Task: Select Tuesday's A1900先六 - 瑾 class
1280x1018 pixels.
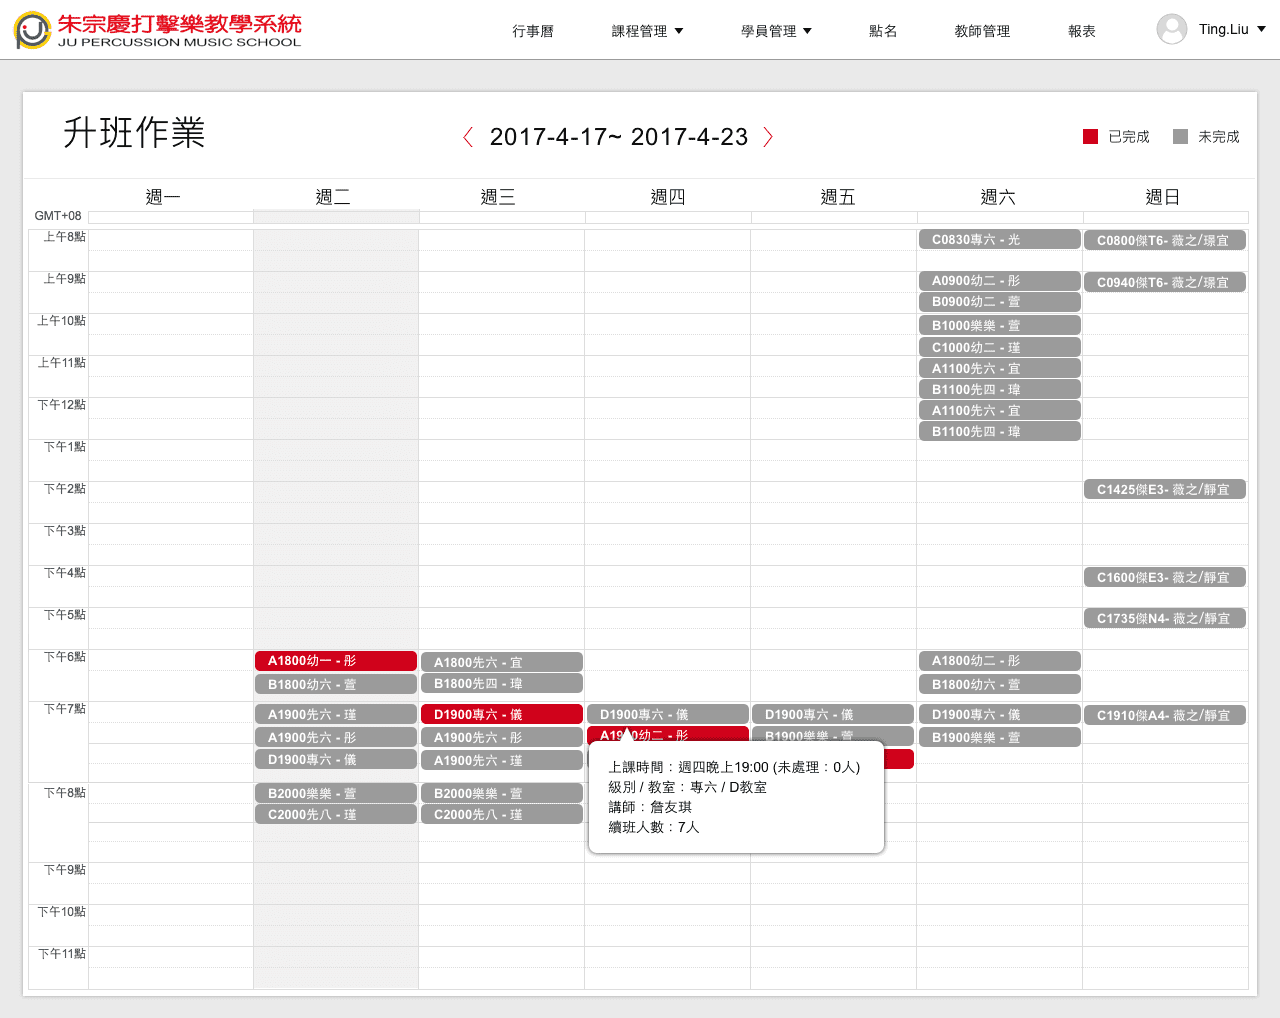Action: (x=335, y=715)
